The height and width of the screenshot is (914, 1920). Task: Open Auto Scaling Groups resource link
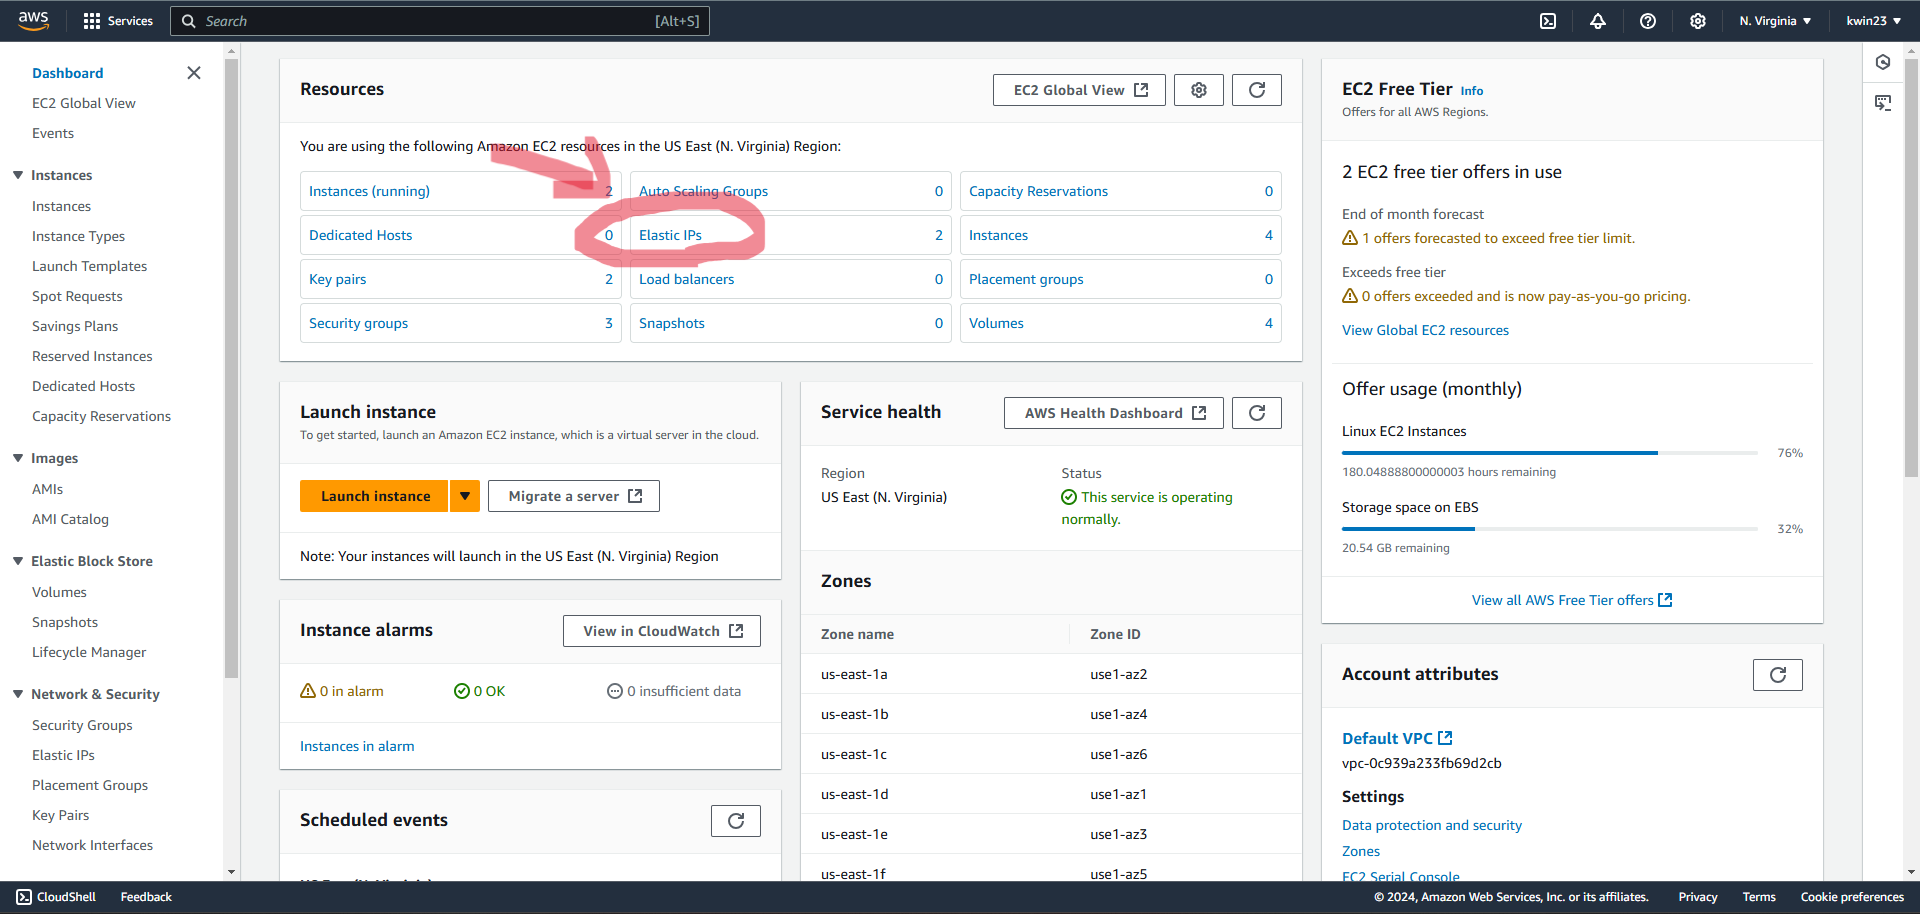coord(703,191)
